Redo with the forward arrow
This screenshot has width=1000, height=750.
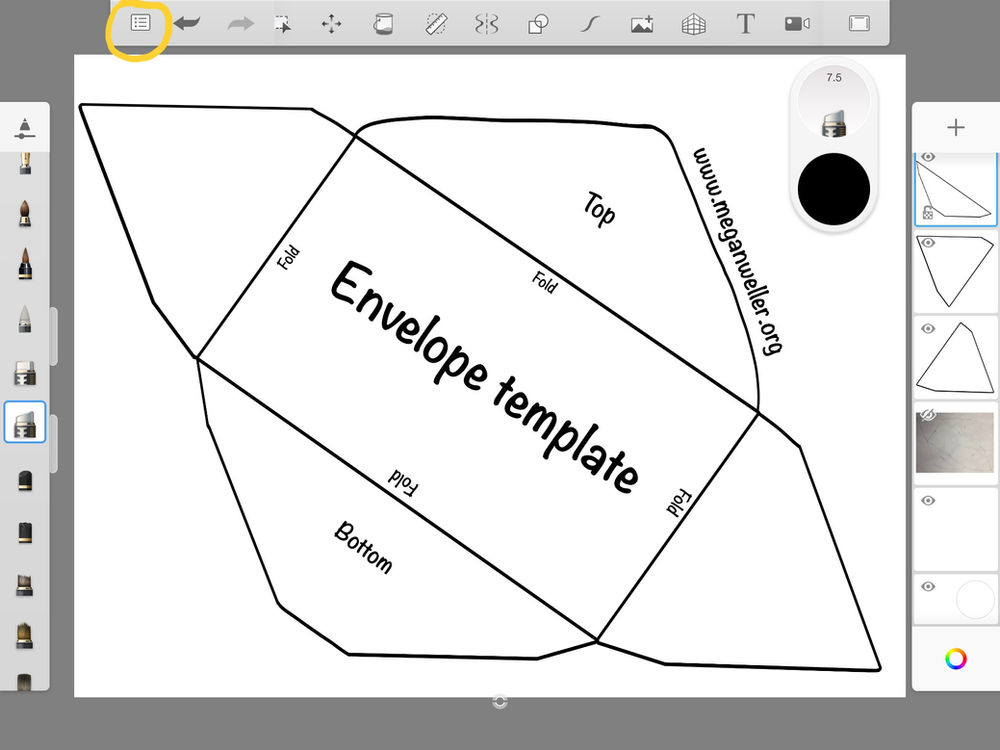tap(240, 24)
